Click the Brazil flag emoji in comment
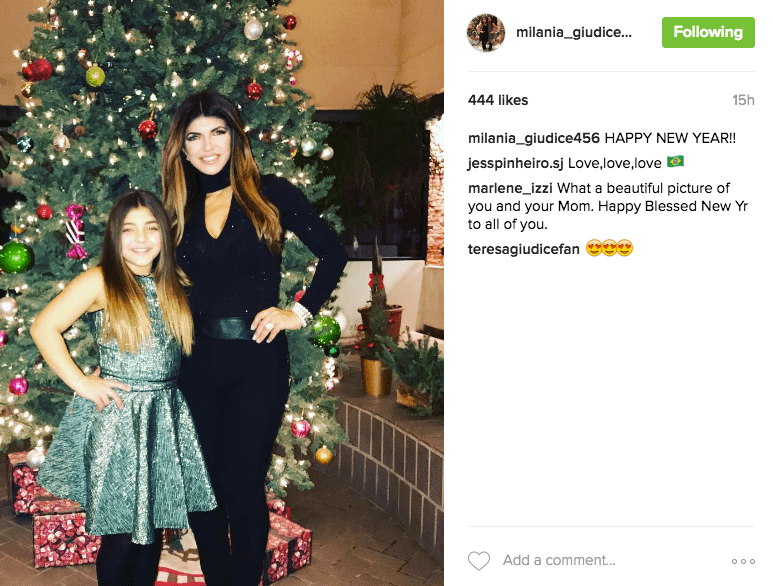The height and width of the screenshot is (586, 773). pyautogui.click(x=675, y=162)
